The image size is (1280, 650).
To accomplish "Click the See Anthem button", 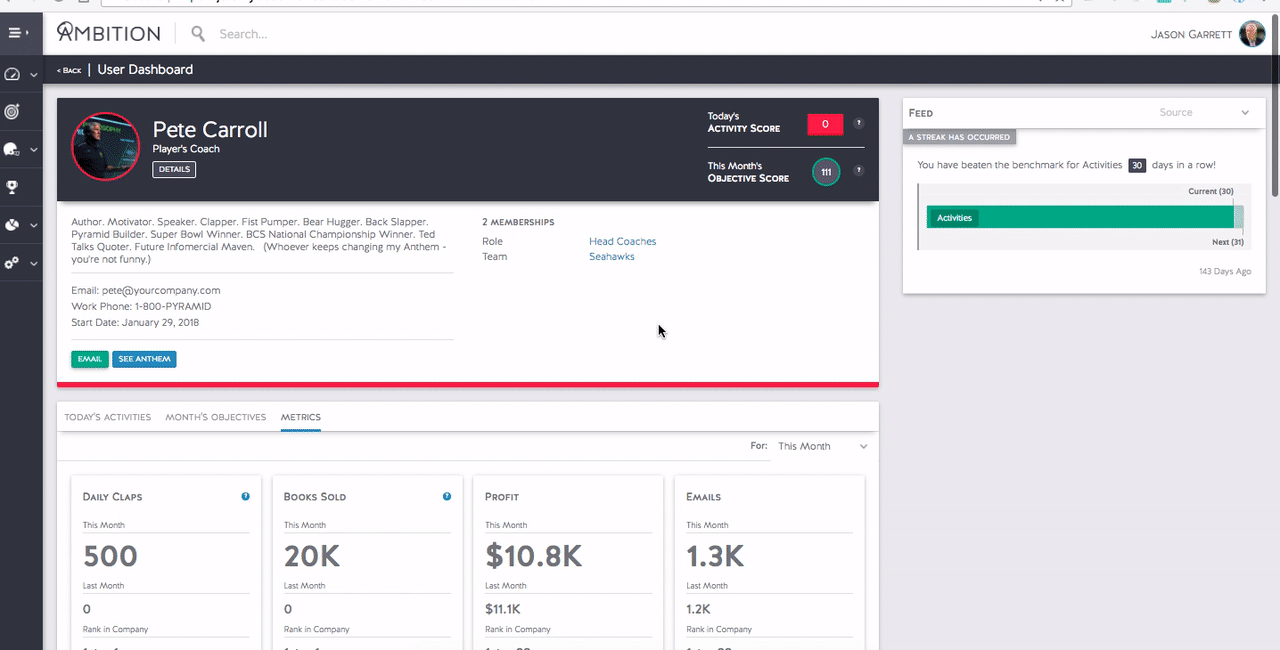I will 144,359.
